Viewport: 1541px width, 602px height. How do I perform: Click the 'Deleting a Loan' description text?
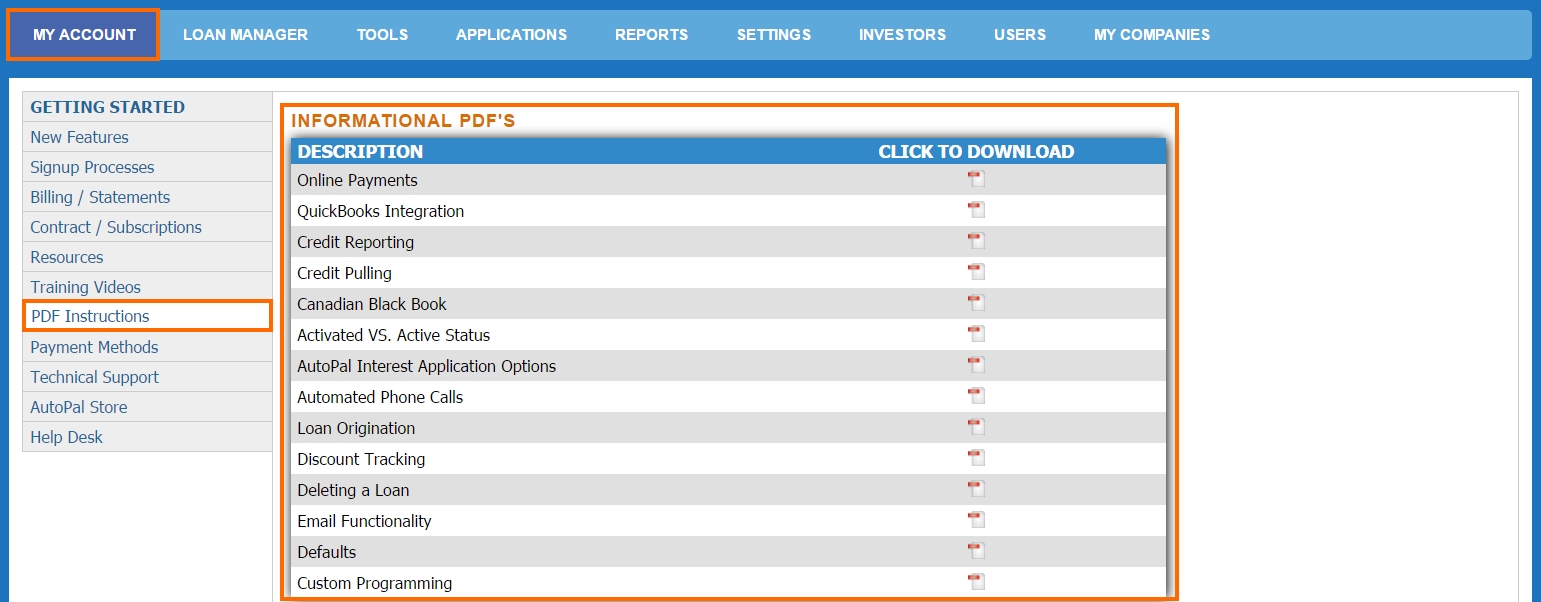(353, 490)
